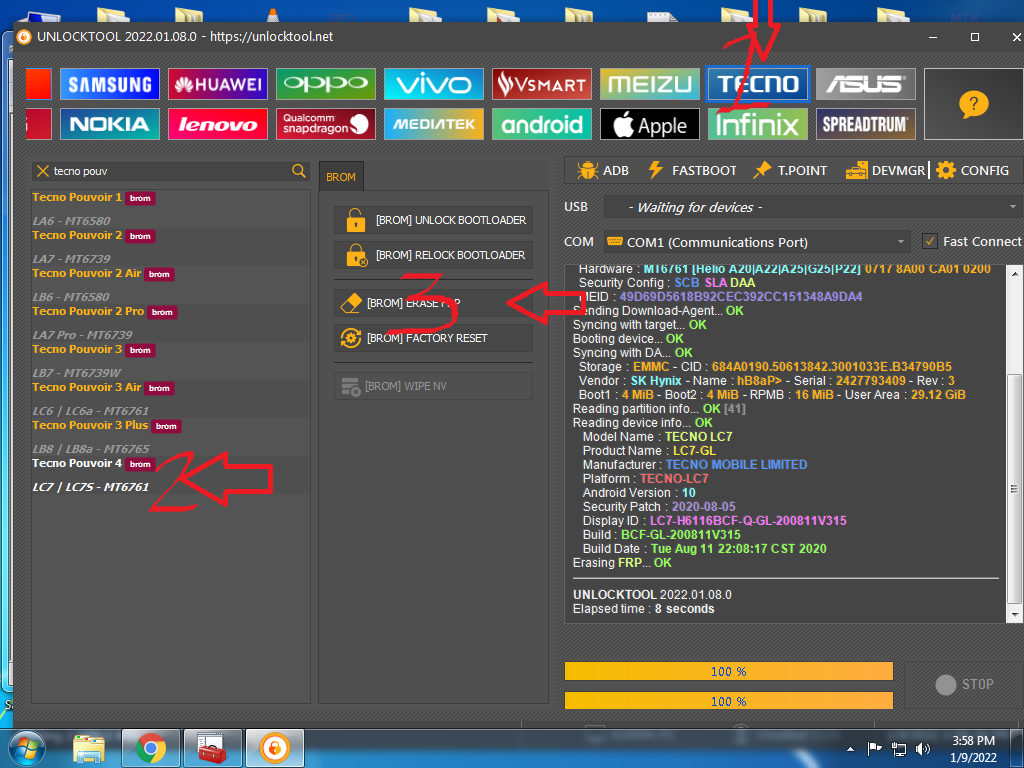Click the UnlockTool icon in taskbar
This screenshot has width=1024, height=768.
tap(275, 748)
